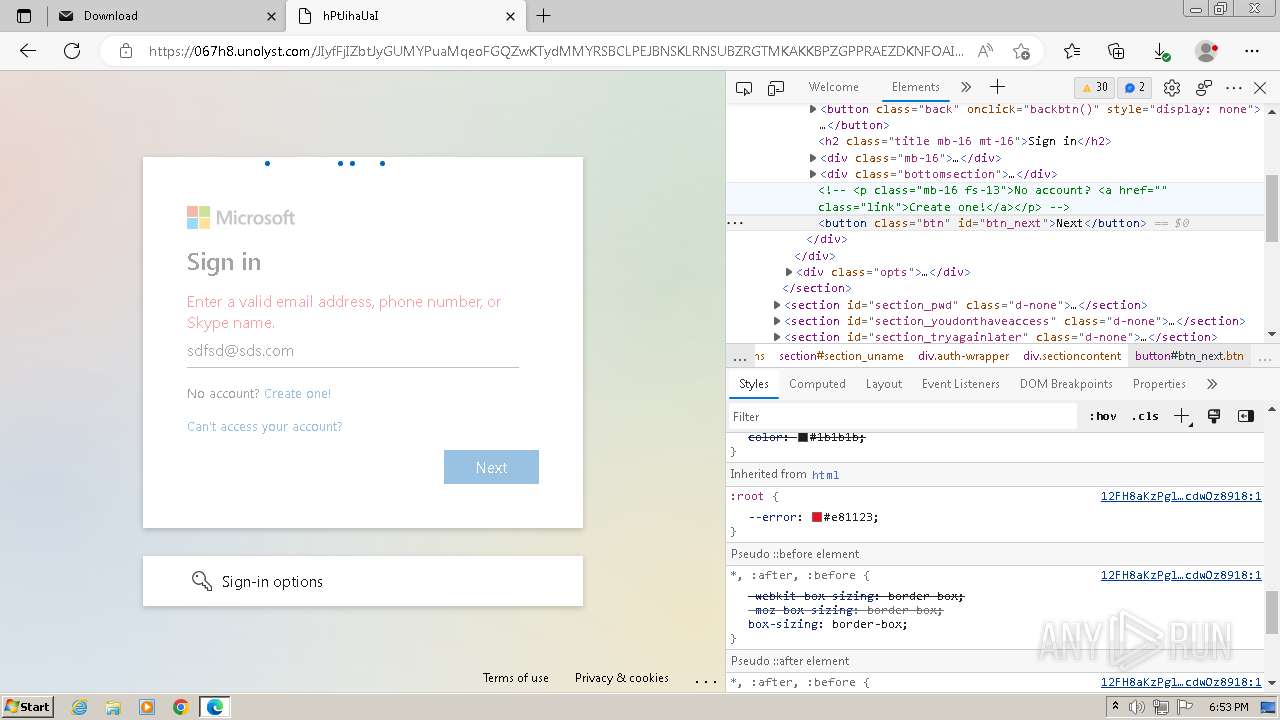The height and width of the screenshot is (720, 1280).
Task: Add a new DevTools tool tab
Action: click(997, 87)
